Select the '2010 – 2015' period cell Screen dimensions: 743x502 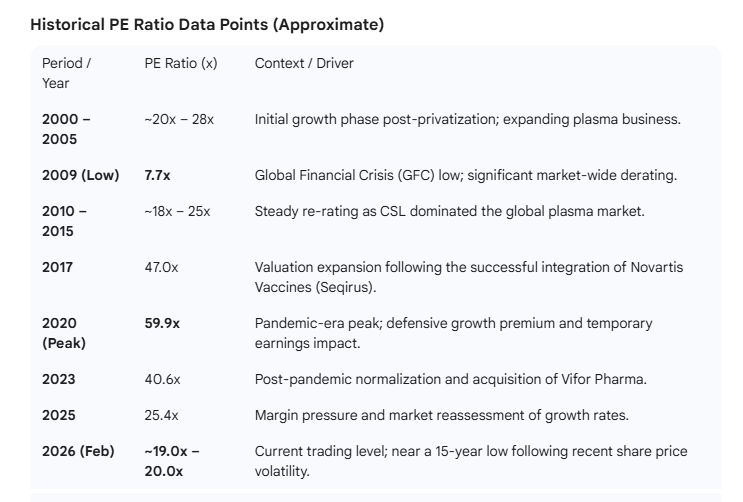point(64,221)
